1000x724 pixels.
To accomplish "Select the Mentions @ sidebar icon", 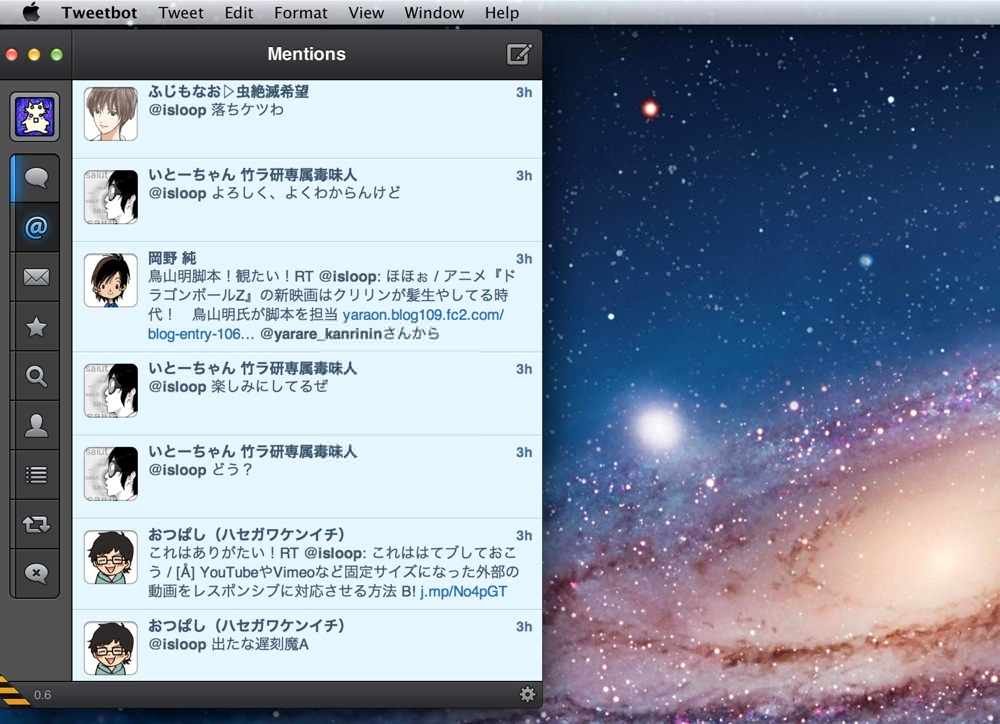I will click(36, 228).
